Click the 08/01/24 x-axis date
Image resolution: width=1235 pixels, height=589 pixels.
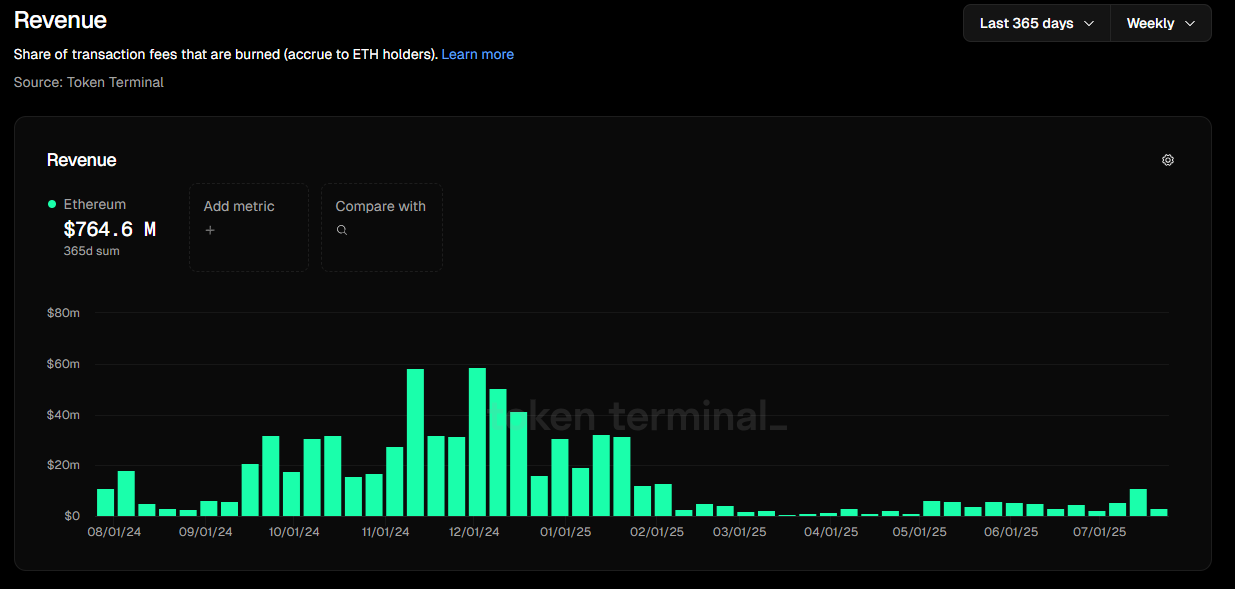[x=115, y=532]
